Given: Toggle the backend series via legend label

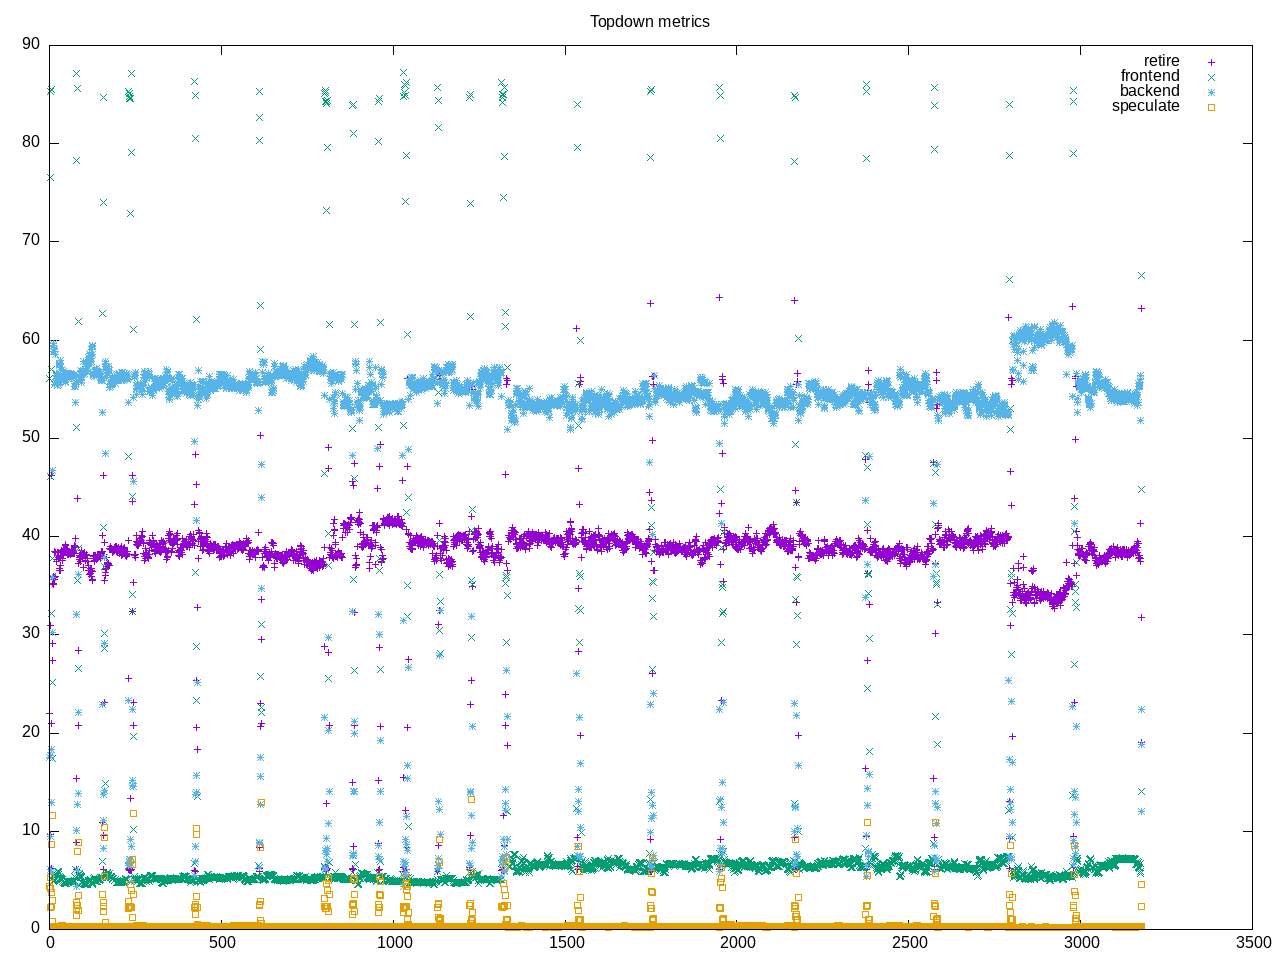Looking at the screenshot, I should coord(1149,91).
